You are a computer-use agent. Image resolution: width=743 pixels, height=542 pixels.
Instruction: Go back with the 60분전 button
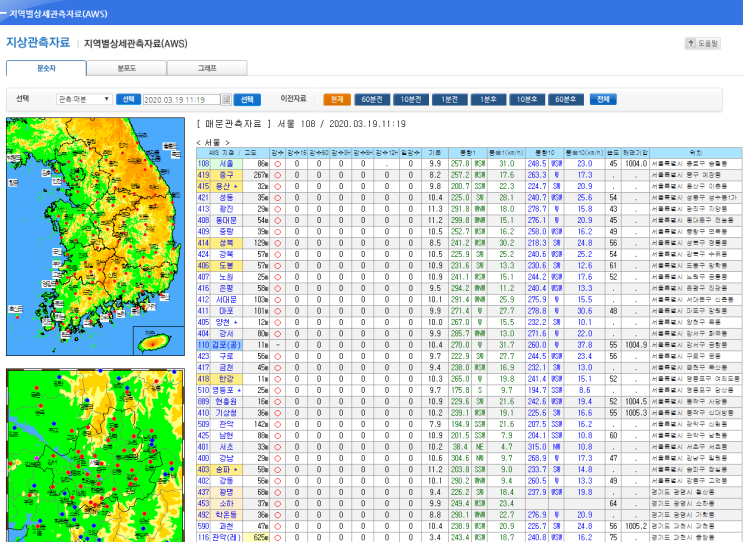[x=372, y=99]
